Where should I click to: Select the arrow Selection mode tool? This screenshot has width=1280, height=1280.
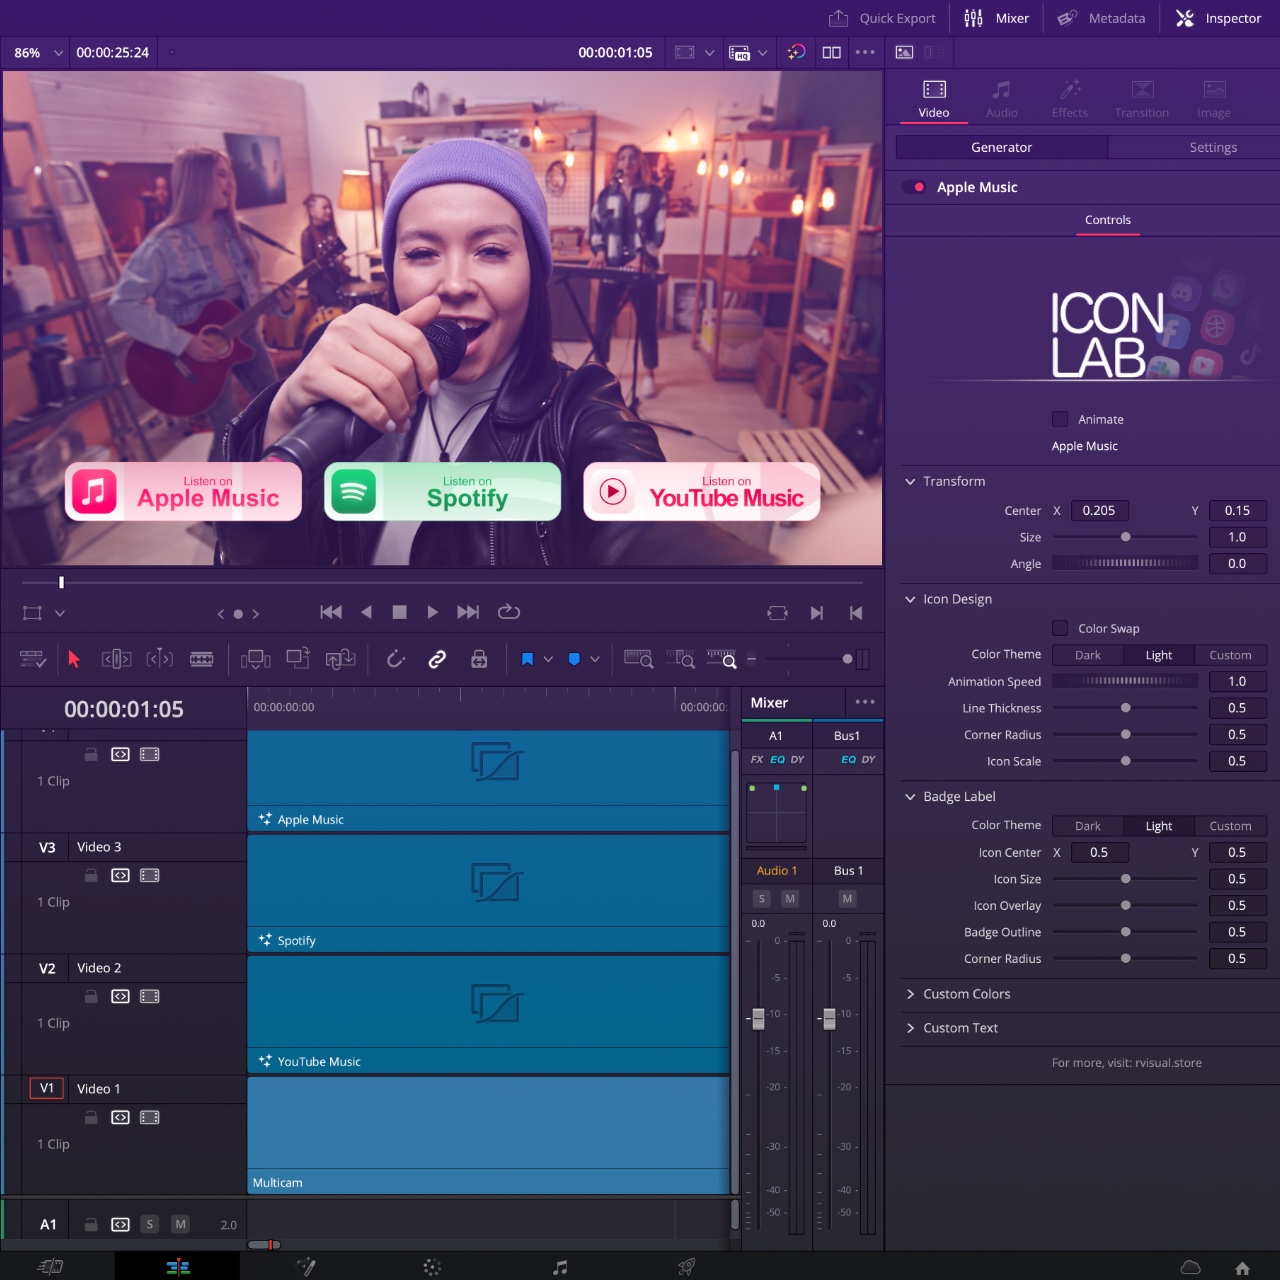(73, 659)
